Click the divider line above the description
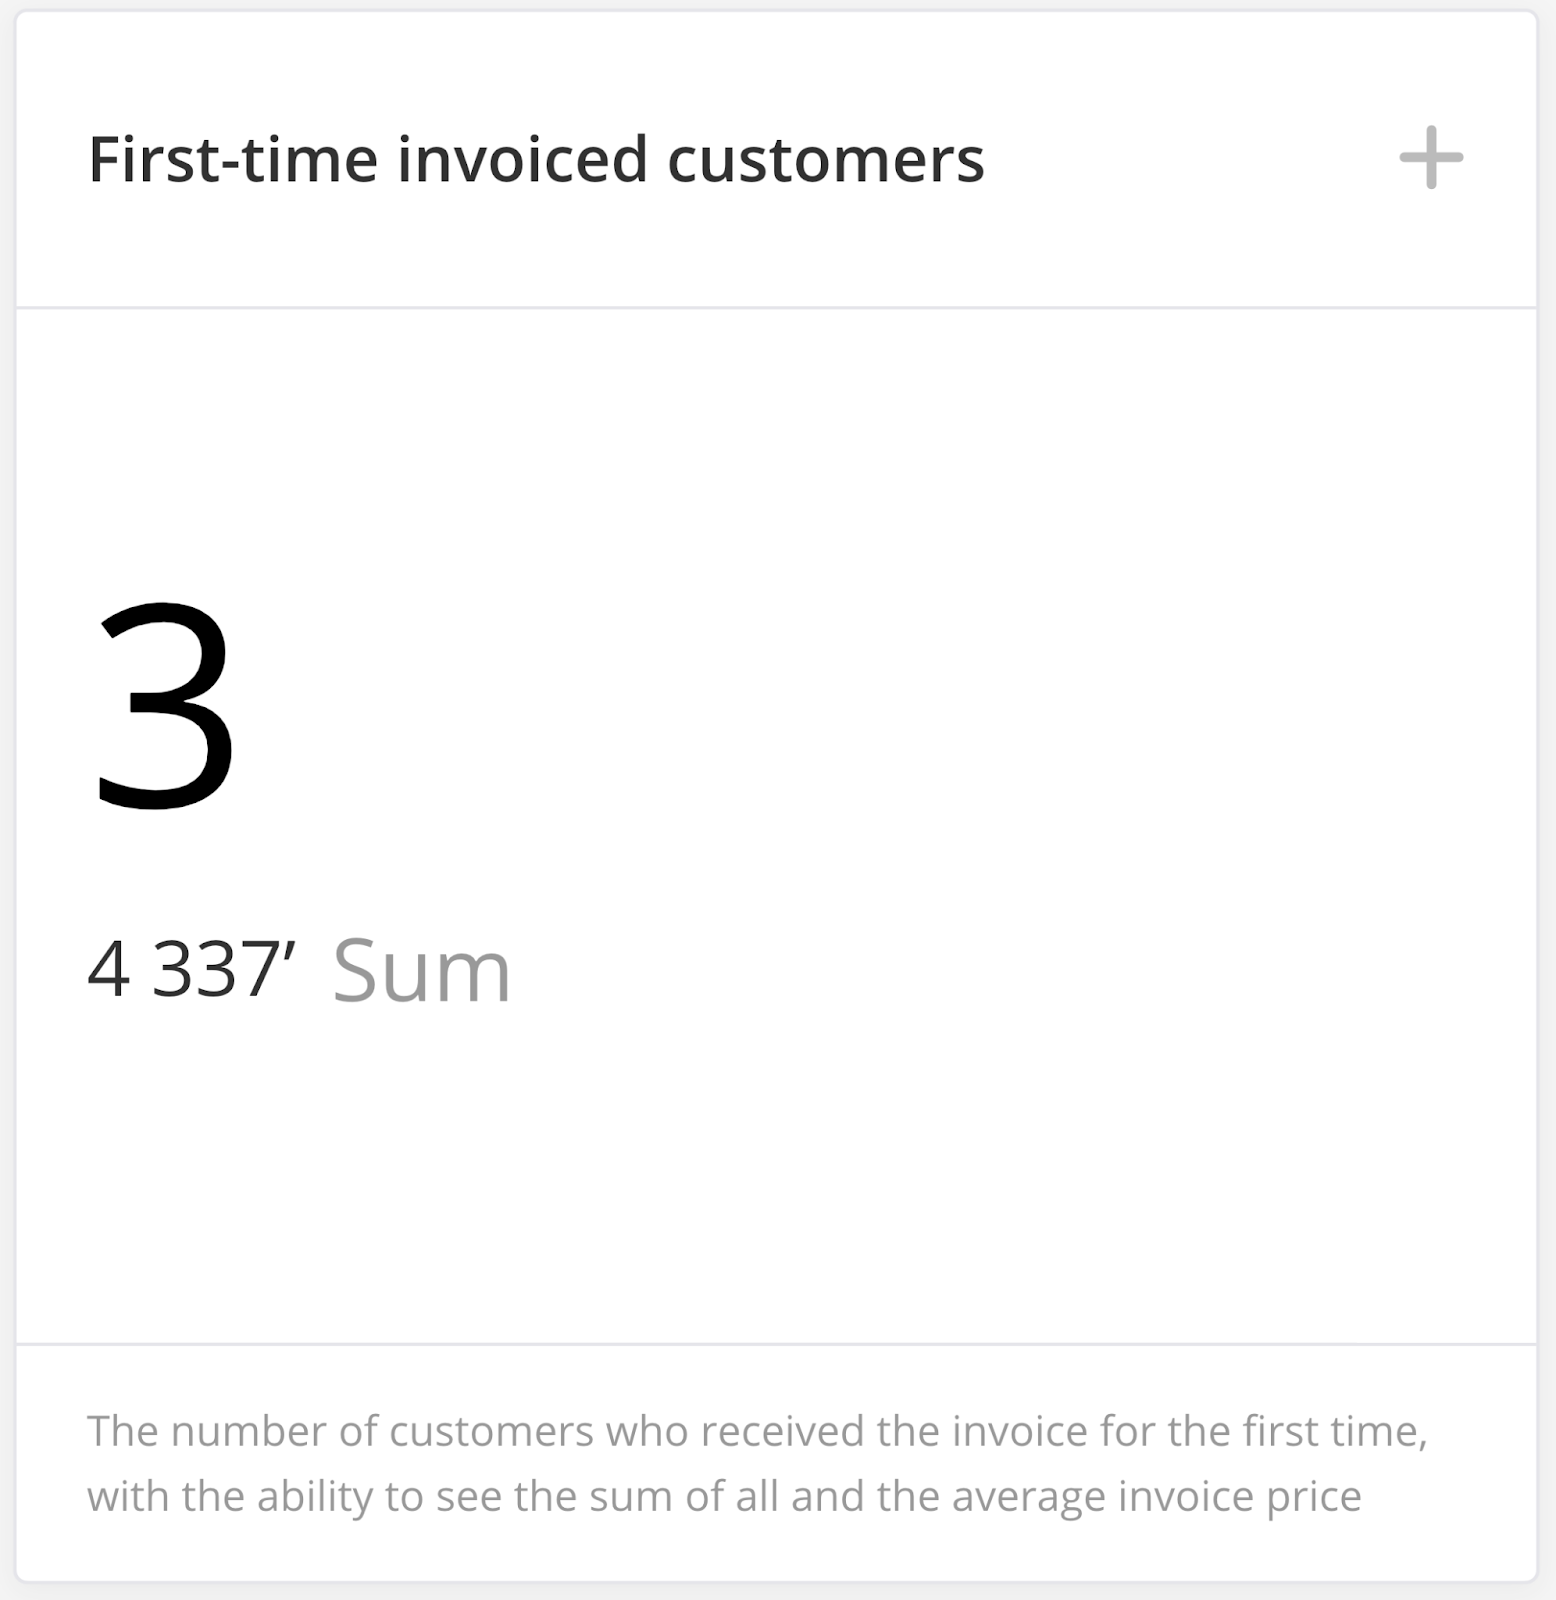Screen dimensions: 1556x1600 (776, 1344)
